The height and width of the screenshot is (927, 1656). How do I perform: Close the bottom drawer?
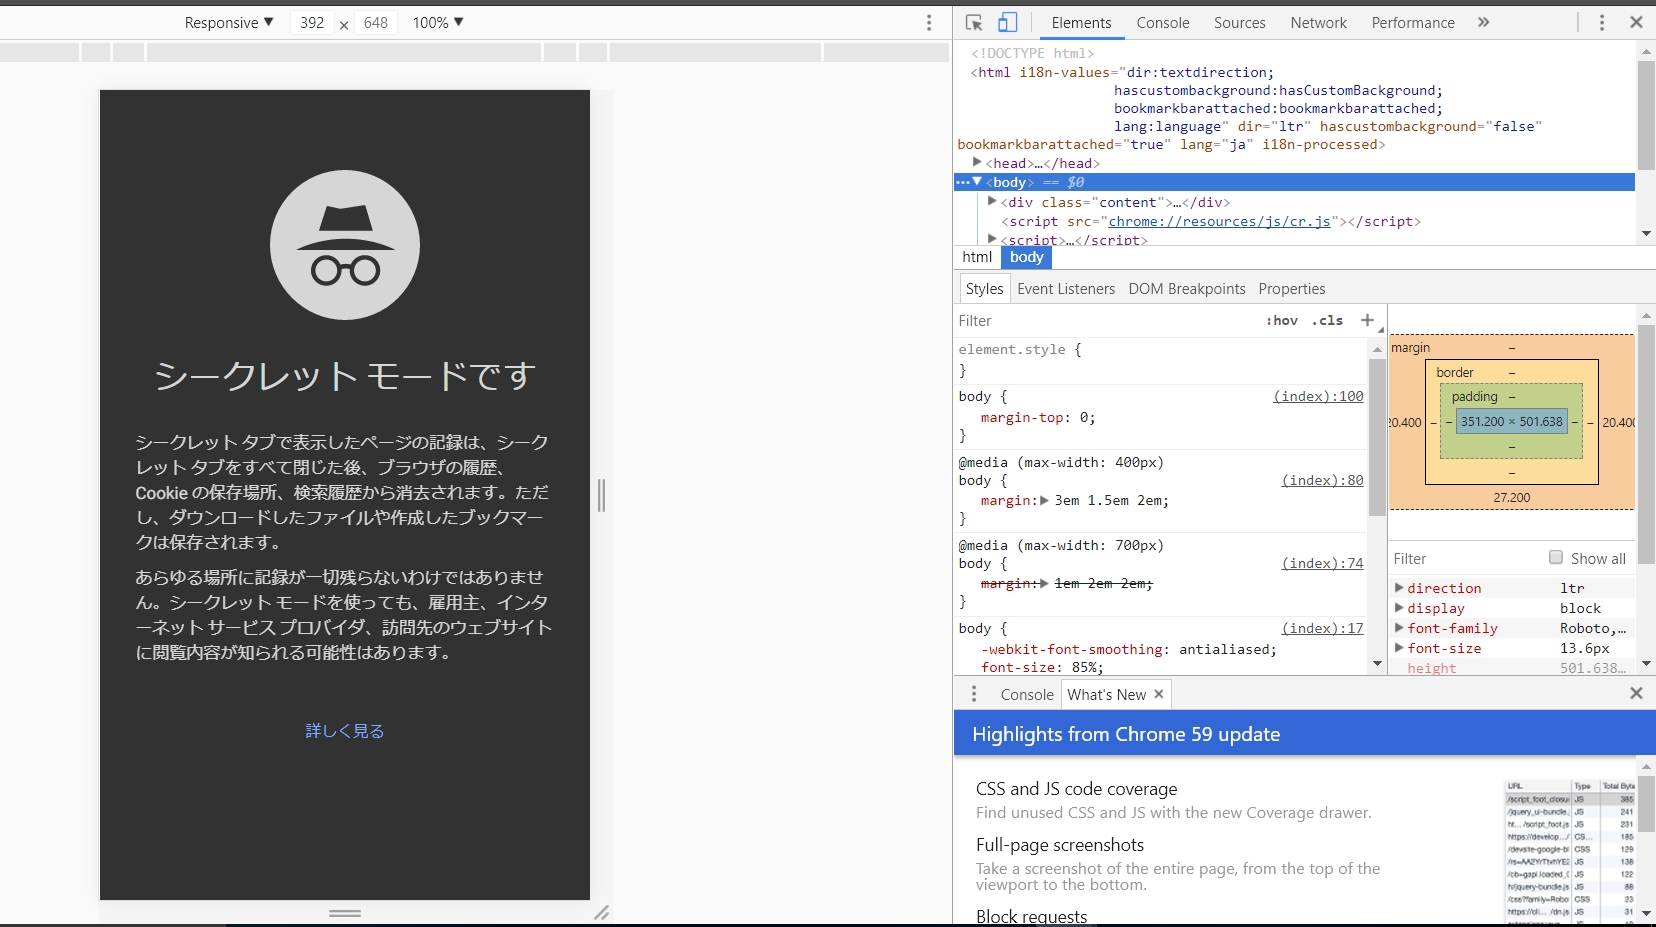(x=1636, y=693)
